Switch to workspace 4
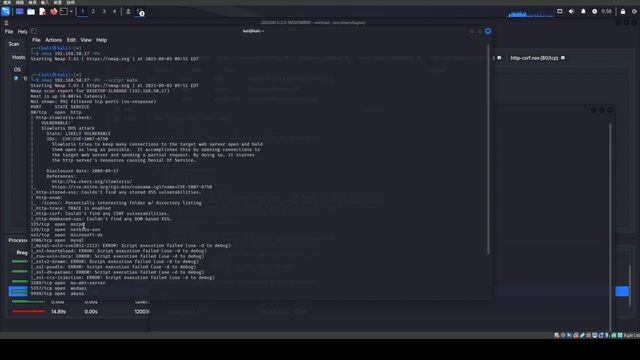640x360 pixels. point(114,11)
